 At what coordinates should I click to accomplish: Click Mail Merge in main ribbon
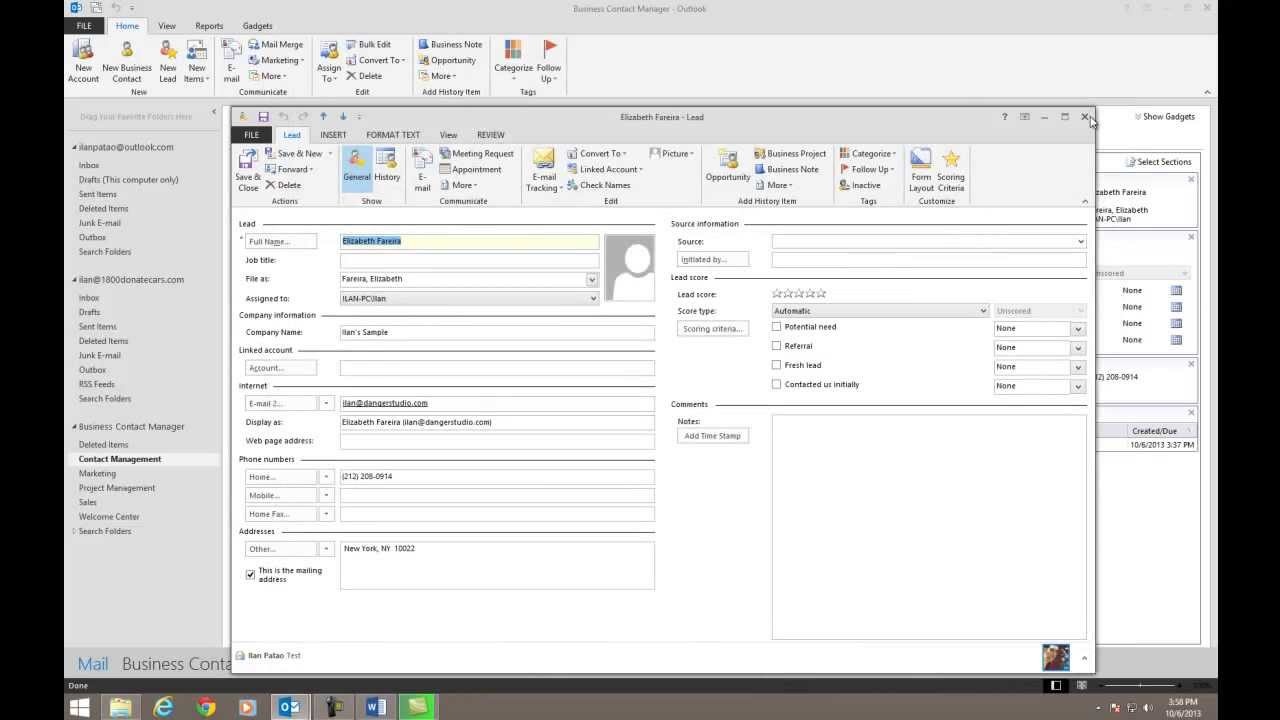(x=276, y=45)
